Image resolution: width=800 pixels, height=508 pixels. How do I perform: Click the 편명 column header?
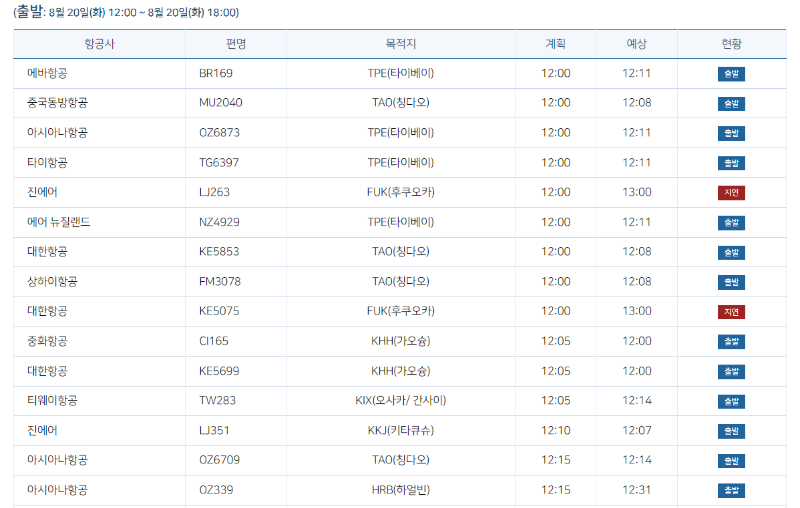click(x=236, y=44)
